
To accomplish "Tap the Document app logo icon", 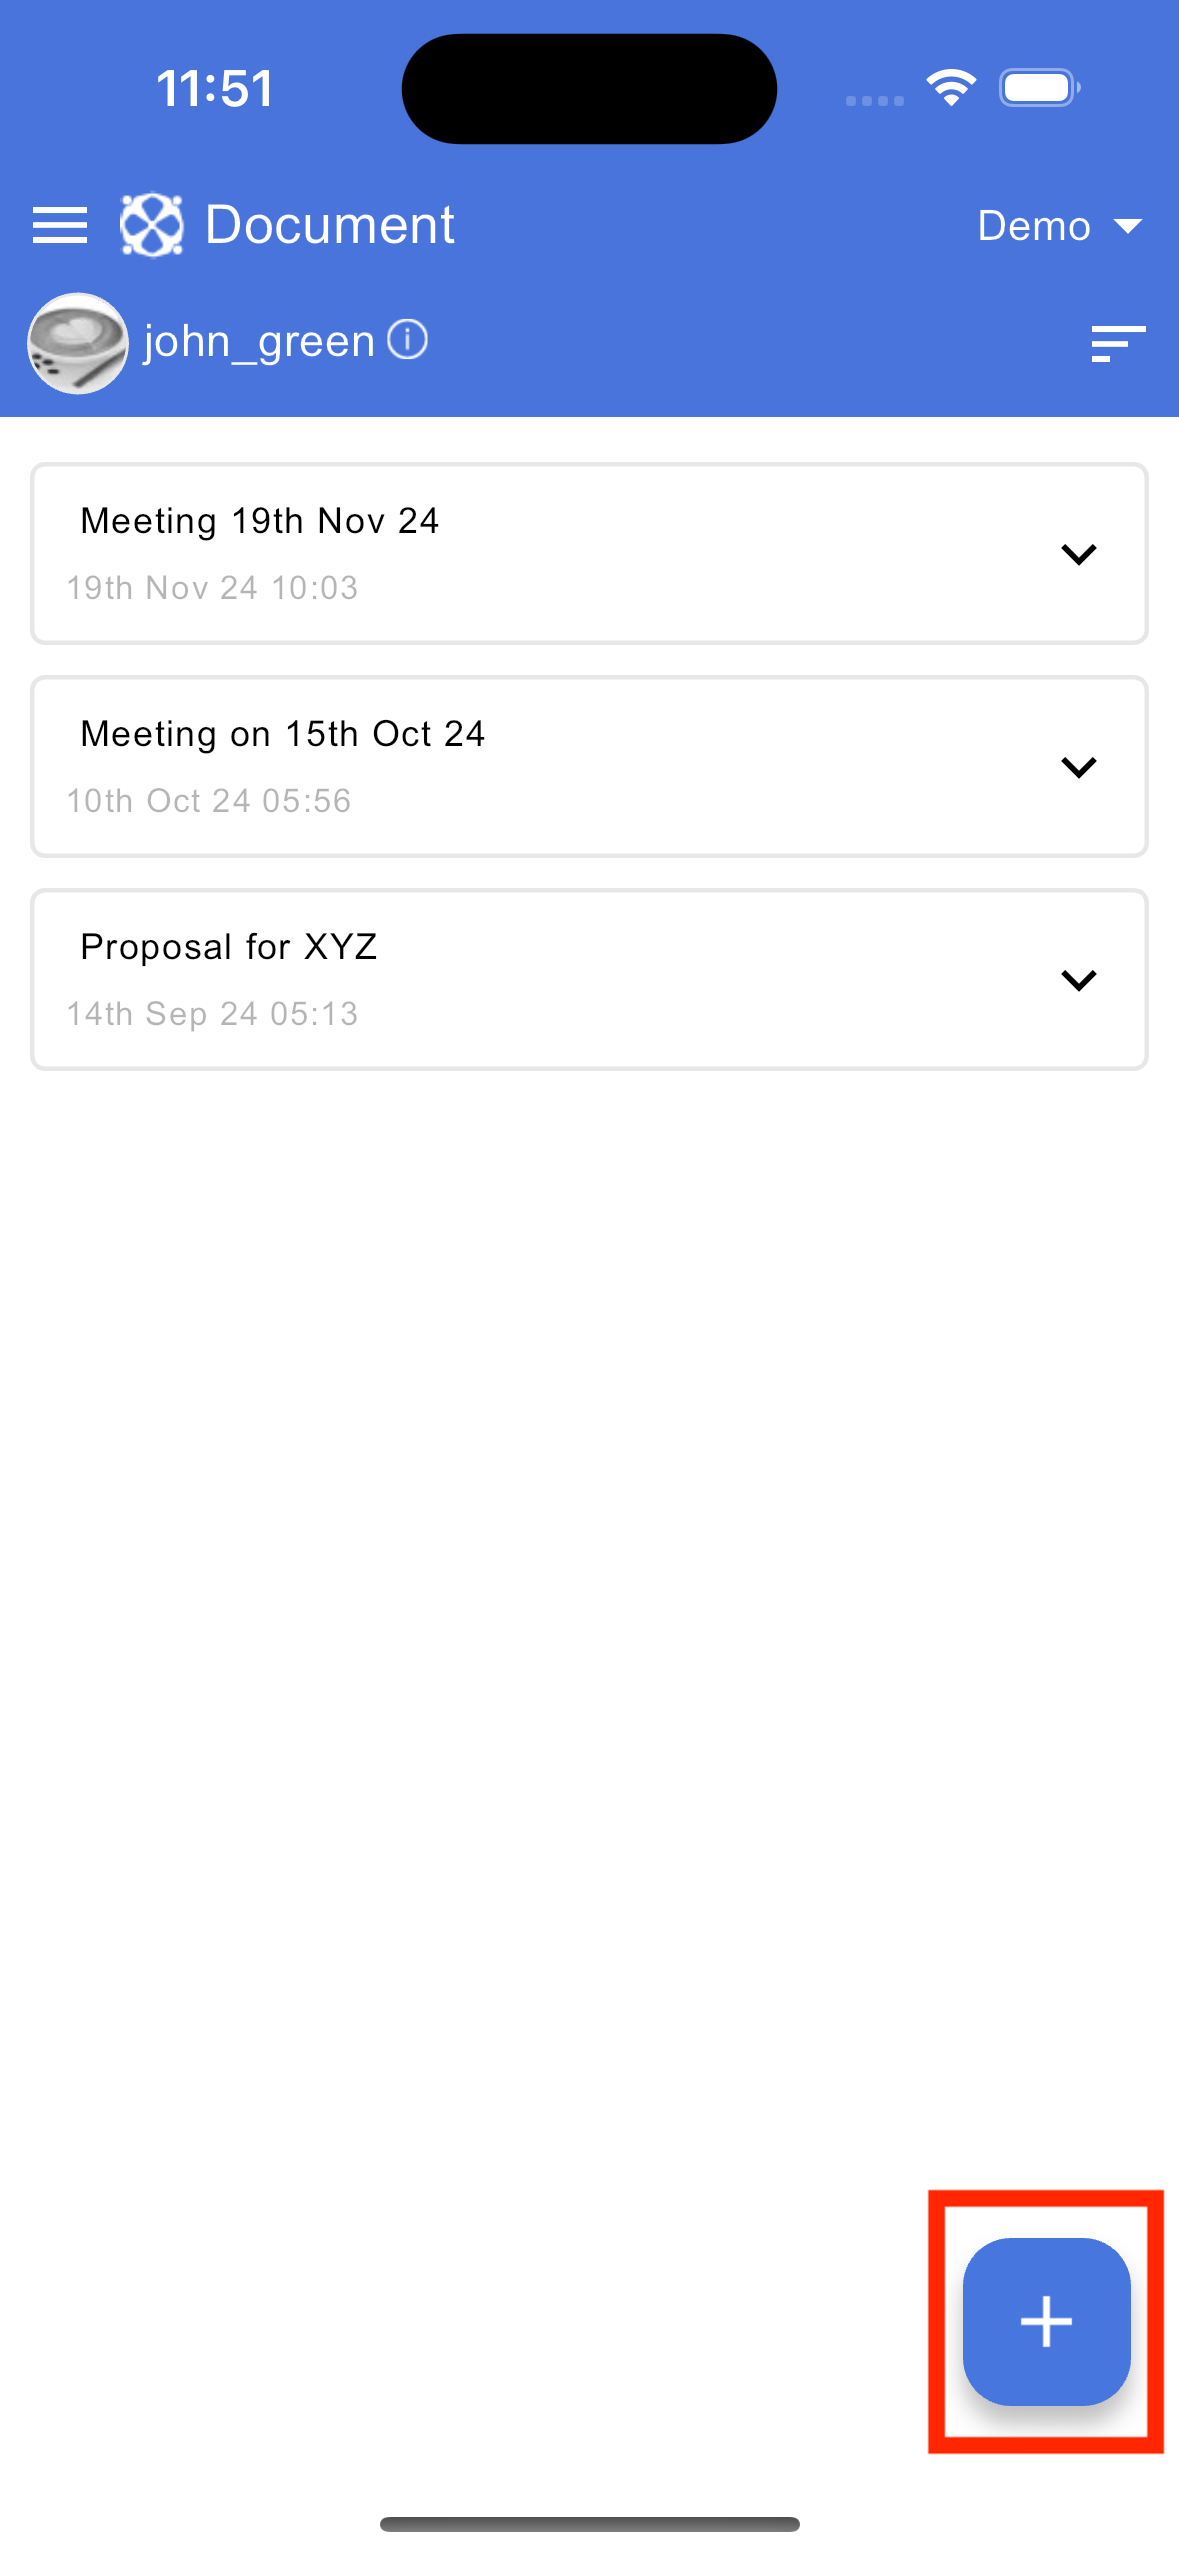I will 152,225.
